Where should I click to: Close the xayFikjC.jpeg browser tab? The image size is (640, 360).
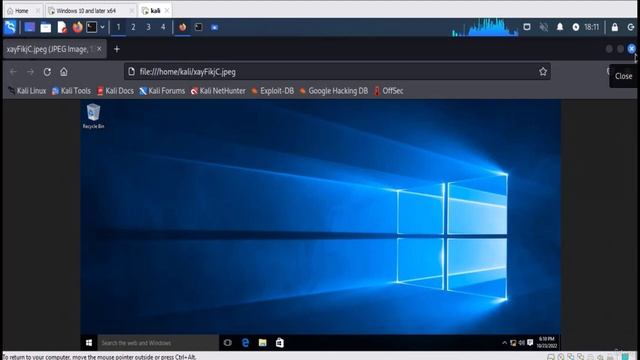(x=99, y=49)
